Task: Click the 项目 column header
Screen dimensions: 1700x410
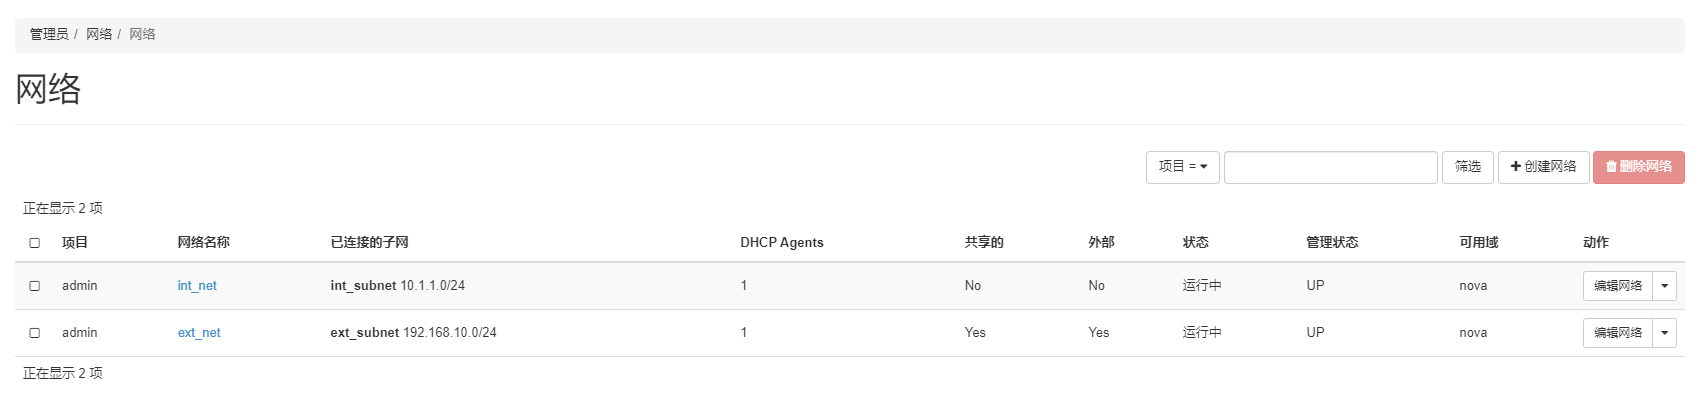Action: click(75, 242)
